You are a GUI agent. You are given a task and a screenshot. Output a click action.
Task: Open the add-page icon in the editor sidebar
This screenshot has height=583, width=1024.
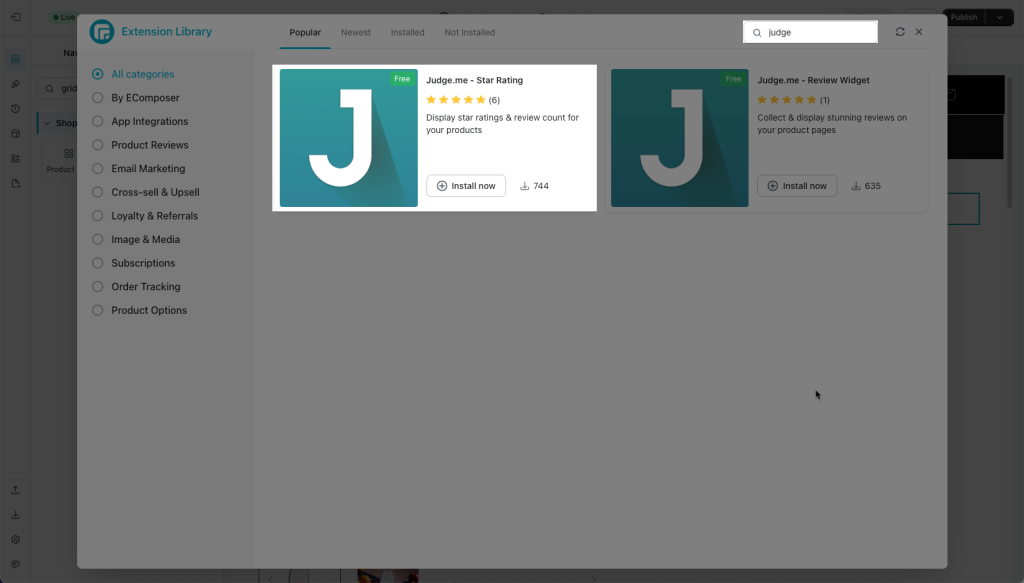click(16, 183)
